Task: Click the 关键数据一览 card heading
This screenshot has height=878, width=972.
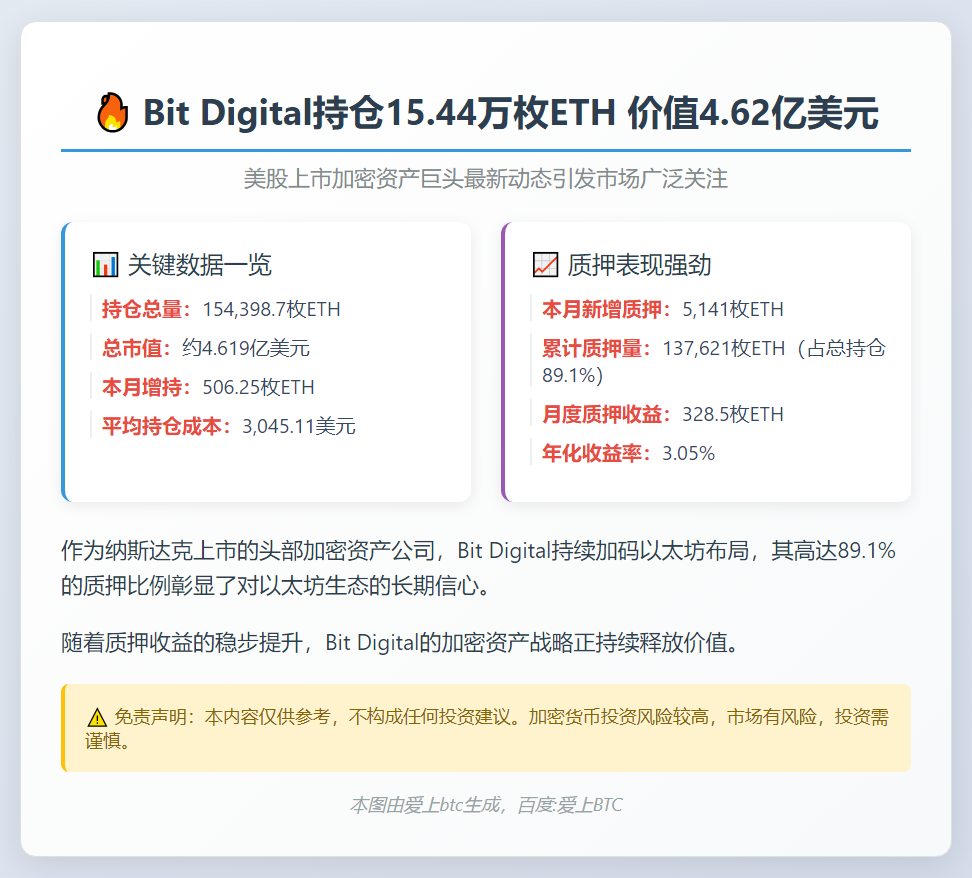Action: [200, 265]
